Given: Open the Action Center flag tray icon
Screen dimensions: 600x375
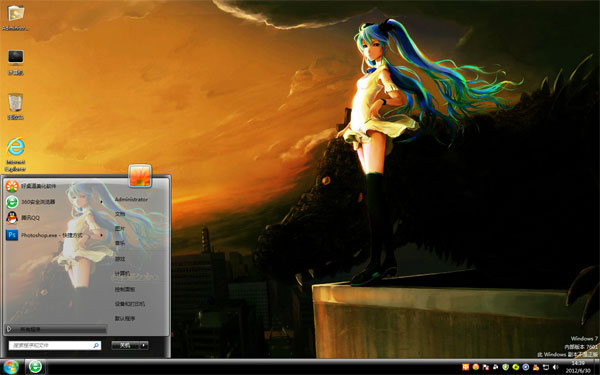Looking at the screenshot, I should point(486,367).
